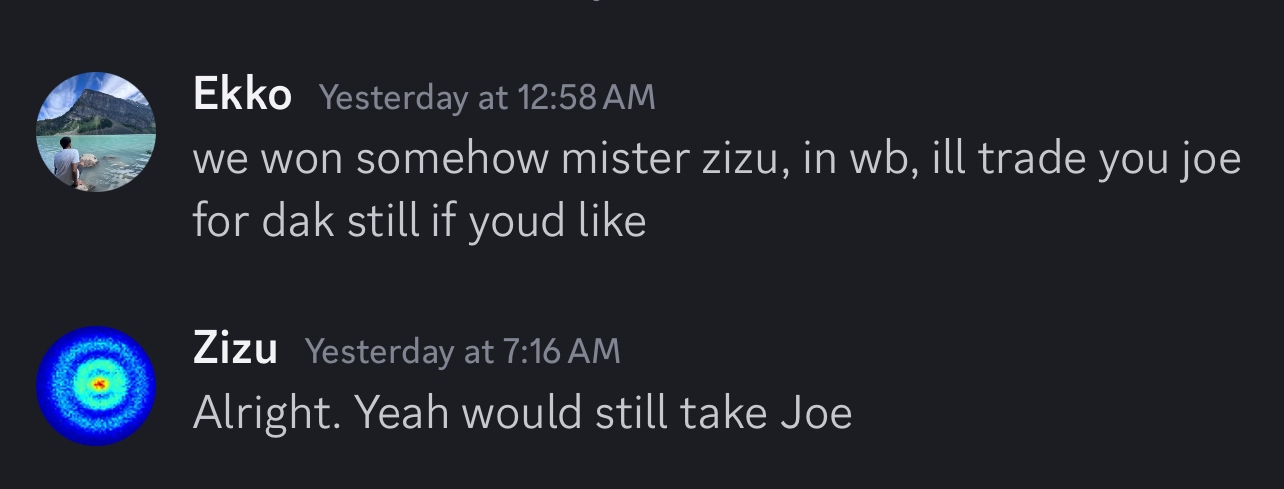Select Ekko's message beginning "we won somehow"
The image size is (1284, 489).
[716, 160]
